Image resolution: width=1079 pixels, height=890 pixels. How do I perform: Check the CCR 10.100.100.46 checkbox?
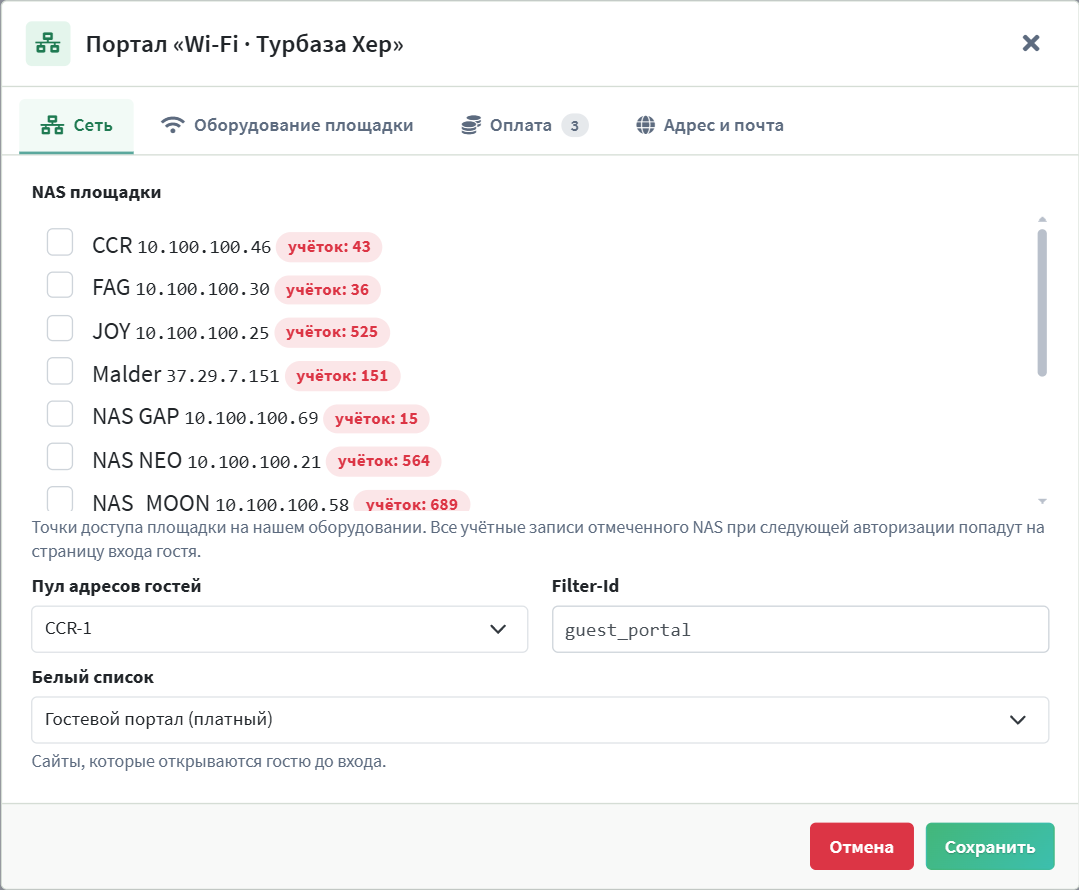pyautogui.click(x=60, y=242)
